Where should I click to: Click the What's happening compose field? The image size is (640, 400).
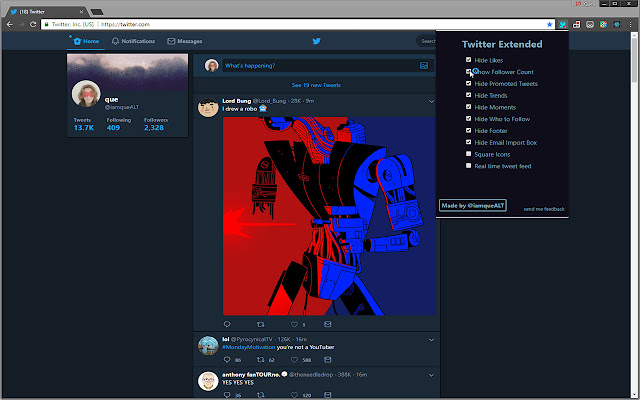[327, 66]
